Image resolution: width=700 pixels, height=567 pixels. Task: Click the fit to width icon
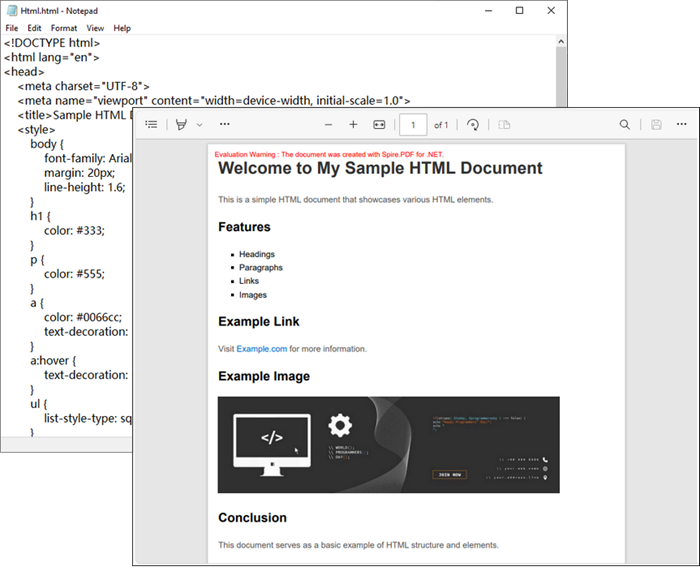tap(379, 125)
